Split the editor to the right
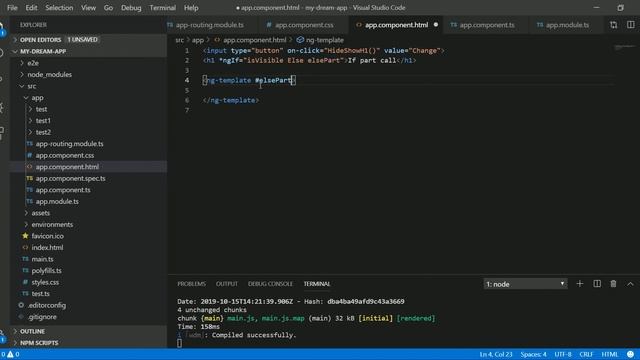The height and width of the screenshot is (360, 640). point(631,25)
